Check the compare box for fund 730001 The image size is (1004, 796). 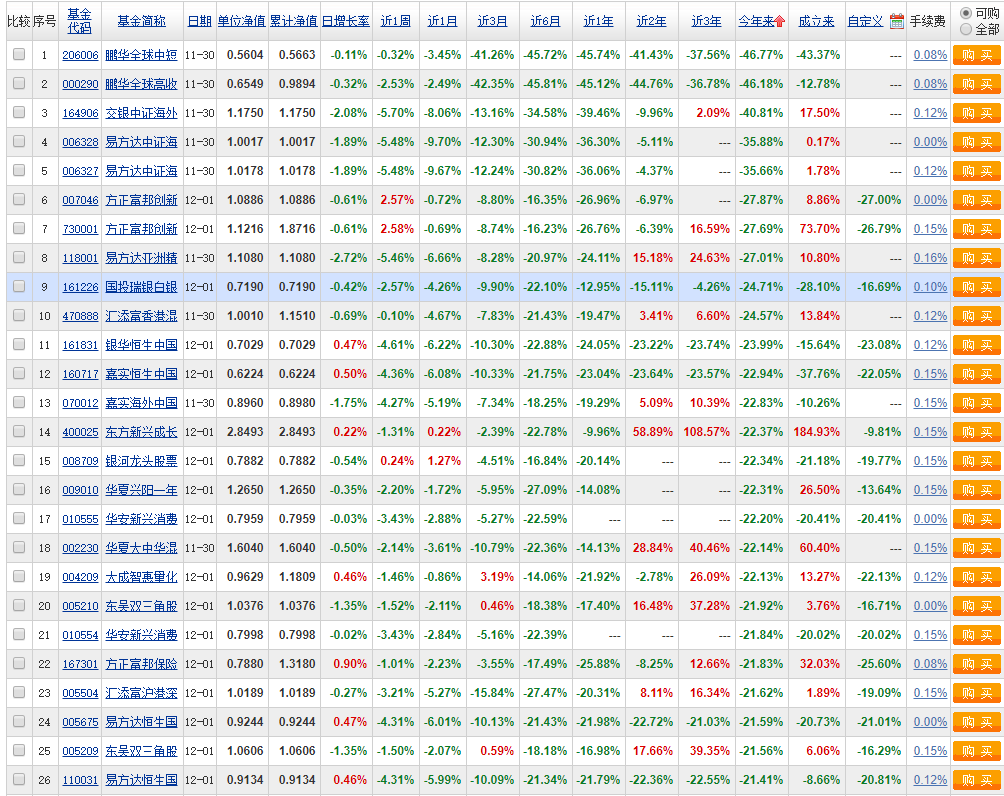click(x=19, y=228)
